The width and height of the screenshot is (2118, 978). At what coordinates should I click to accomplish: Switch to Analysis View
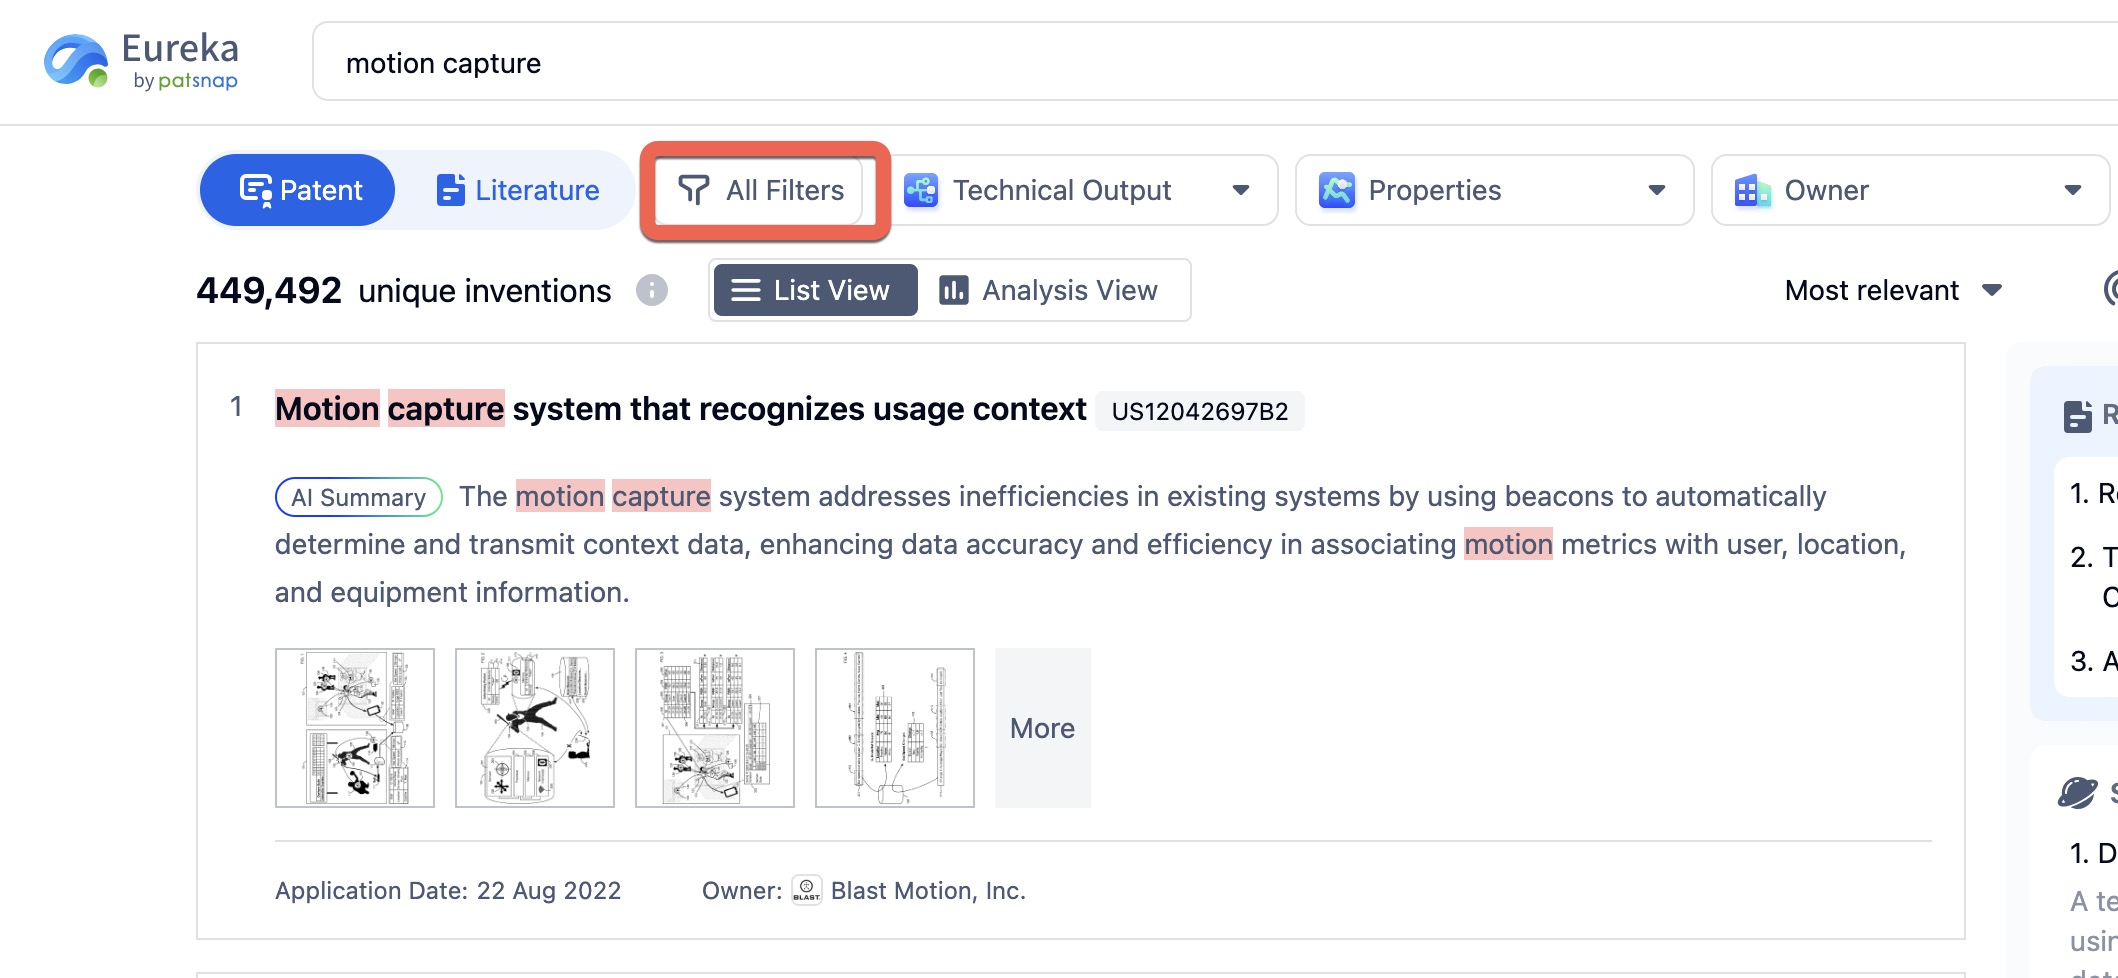coord(1050,290)
